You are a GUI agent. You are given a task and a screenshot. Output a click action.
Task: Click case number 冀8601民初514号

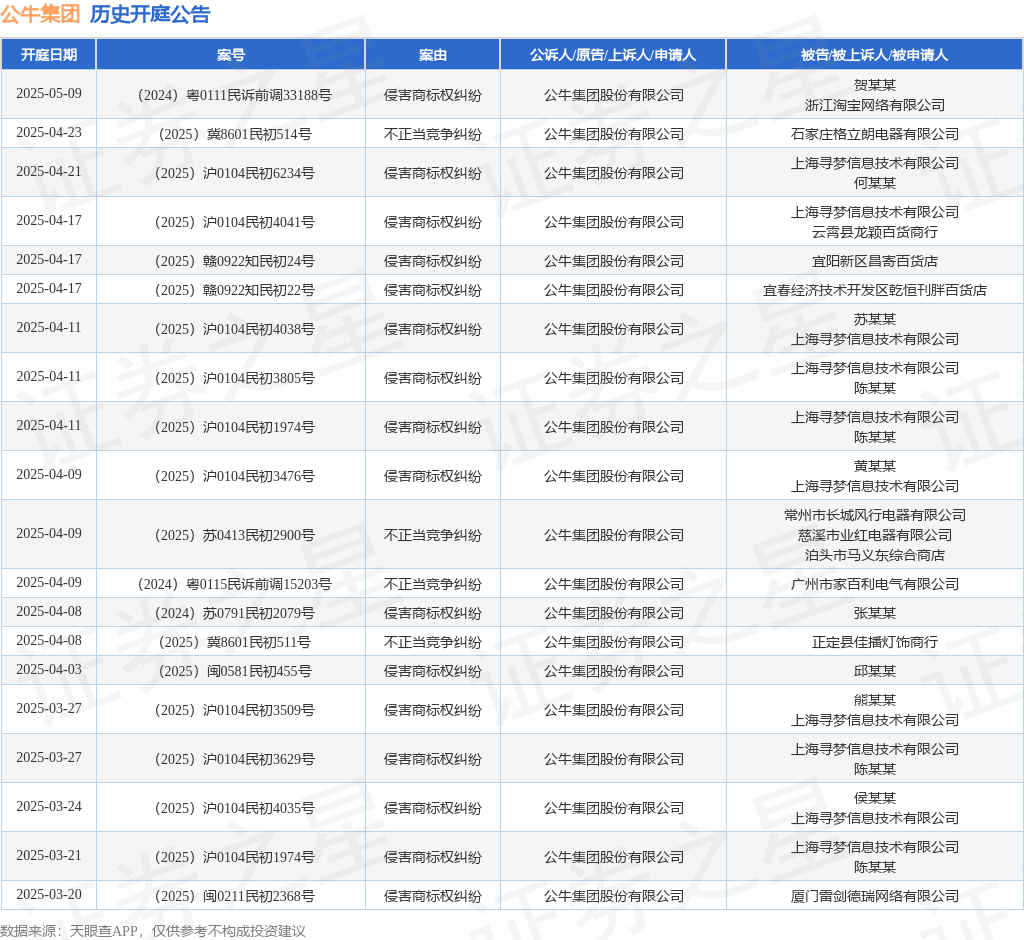coord(234,134)
